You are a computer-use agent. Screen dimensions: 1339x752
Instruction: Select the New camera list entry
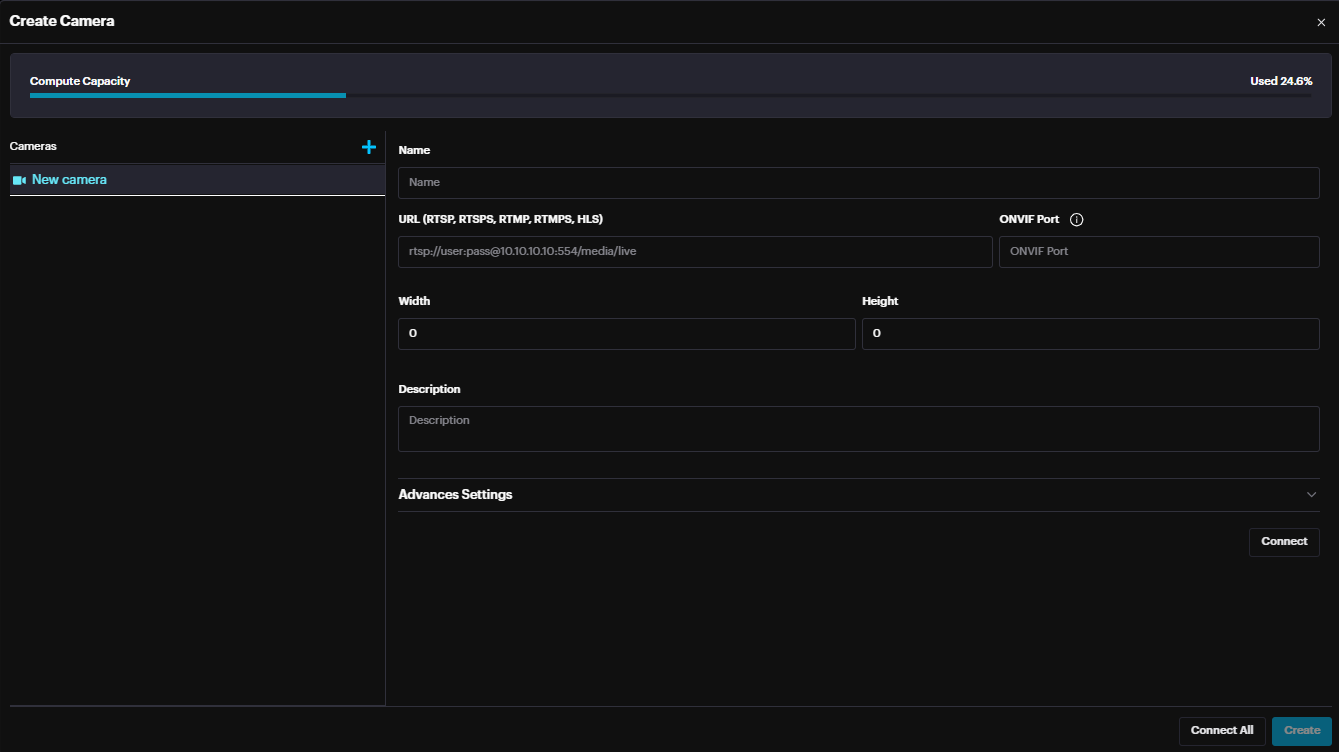[x=69, y=180]
